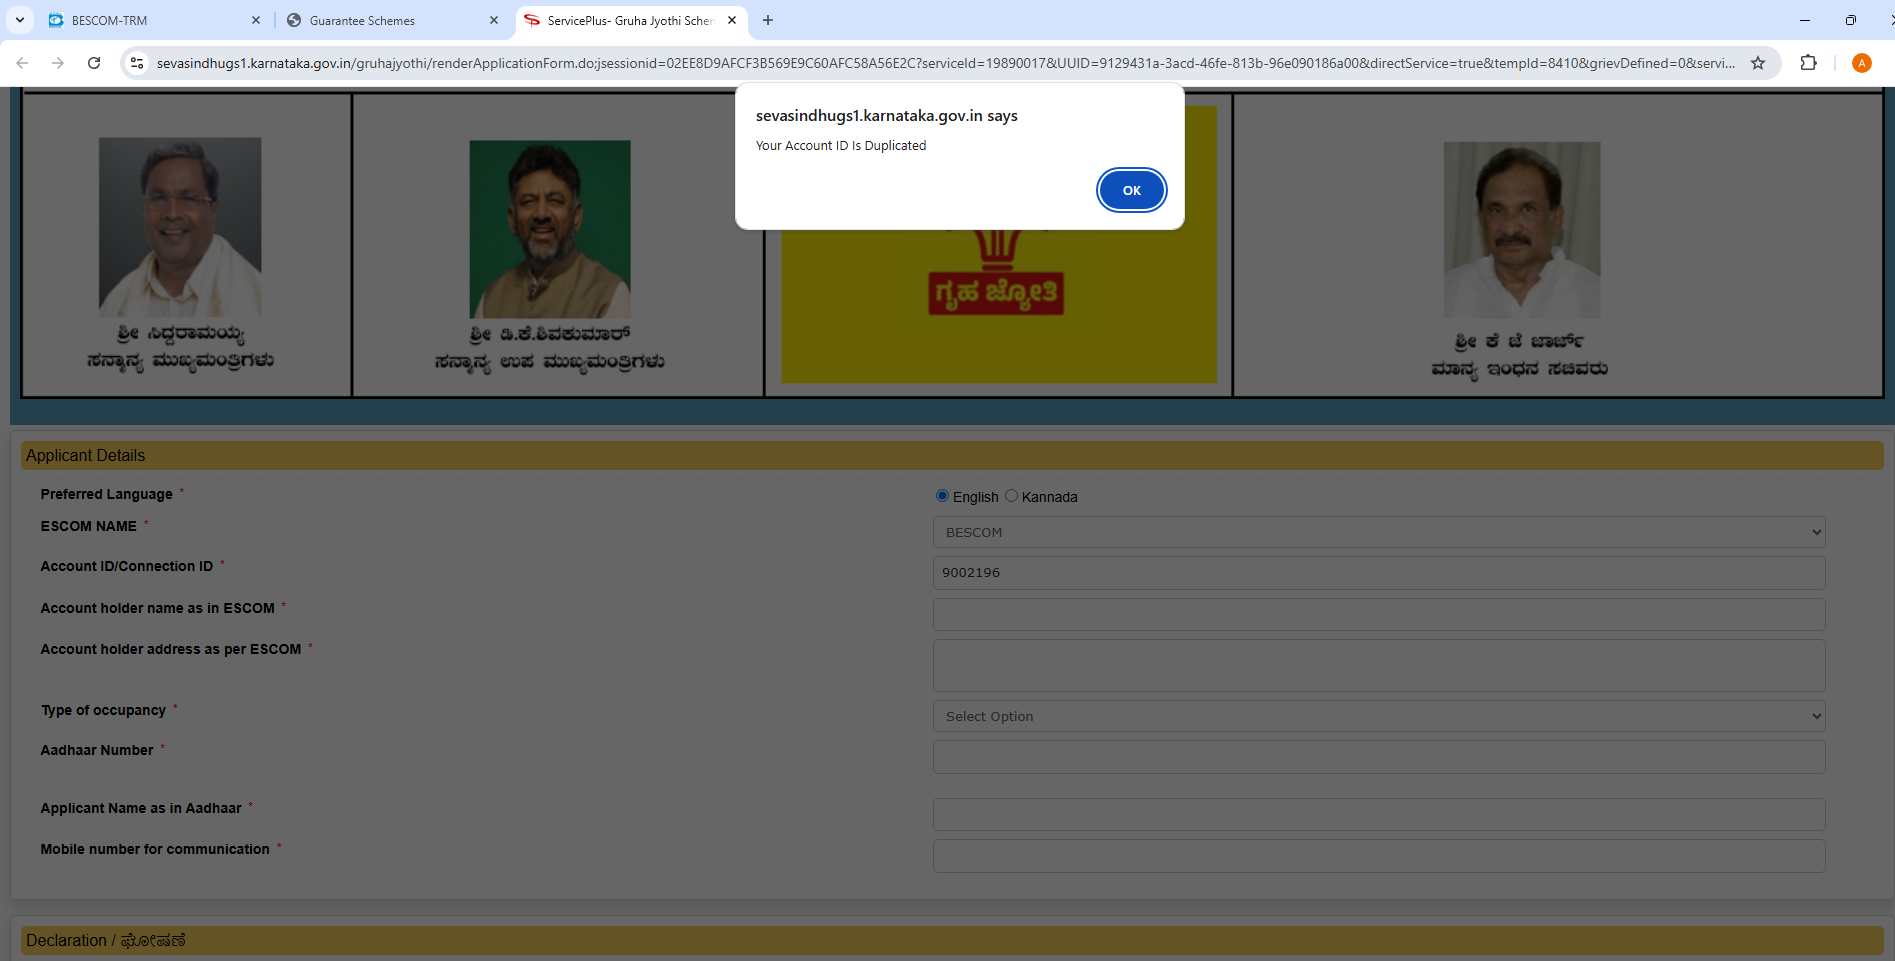Select Kannada as preferred language
The height and width of the screenshot is (961, 1895).
pyautogui.click(x=1012, y=496)
